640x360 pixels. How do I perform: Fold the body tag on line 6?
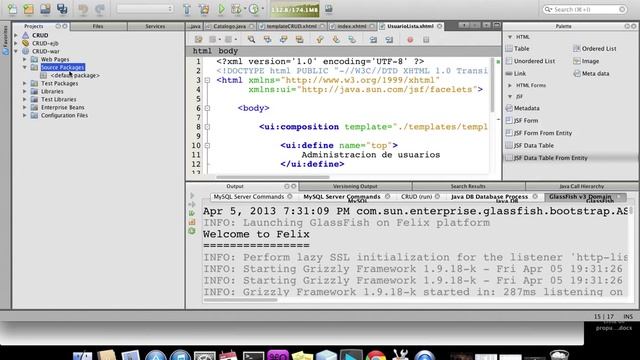tap(207, 108)
